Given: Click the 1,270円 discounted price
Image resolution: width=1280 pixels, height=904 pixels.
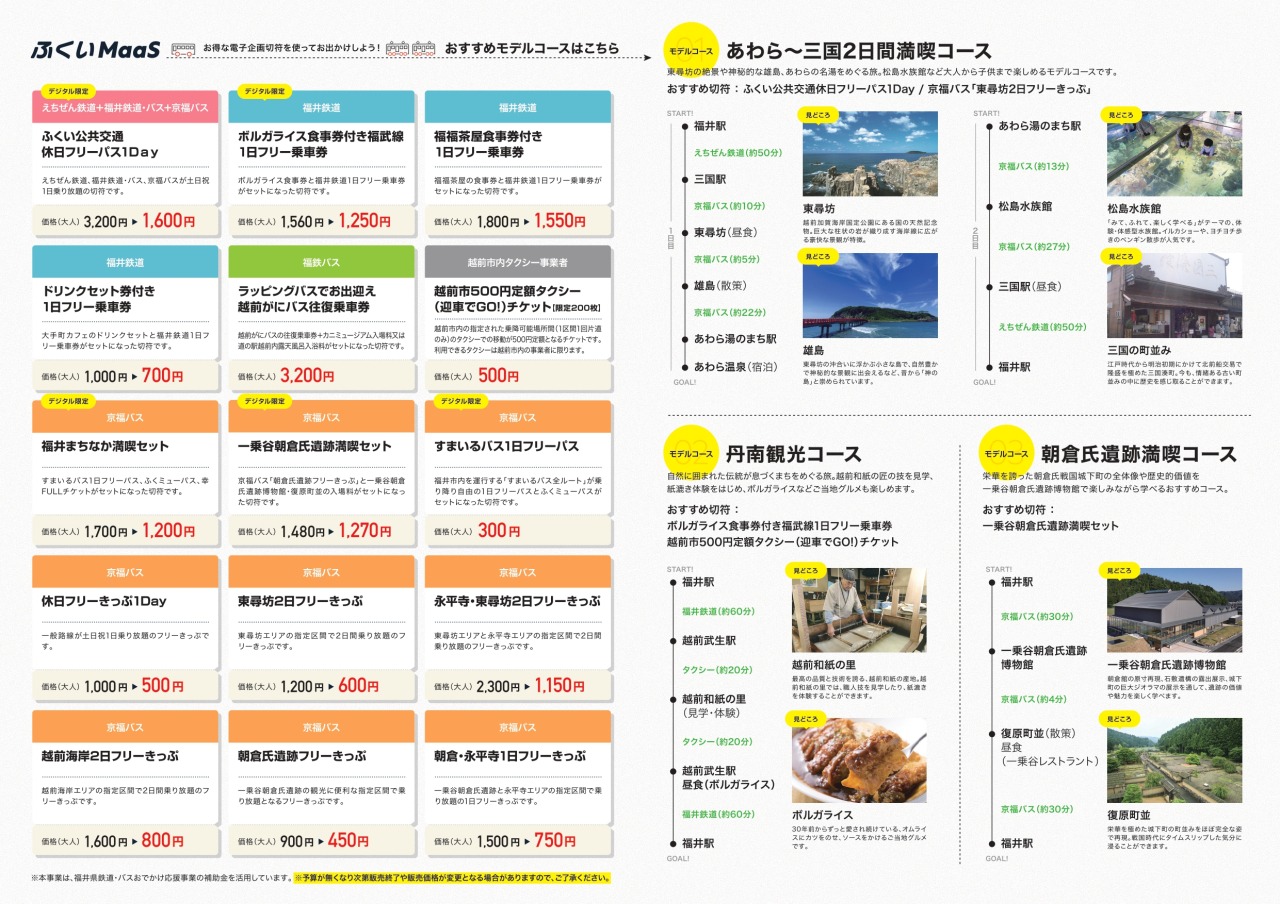Looking at the screenshot, I should [364, 531].
